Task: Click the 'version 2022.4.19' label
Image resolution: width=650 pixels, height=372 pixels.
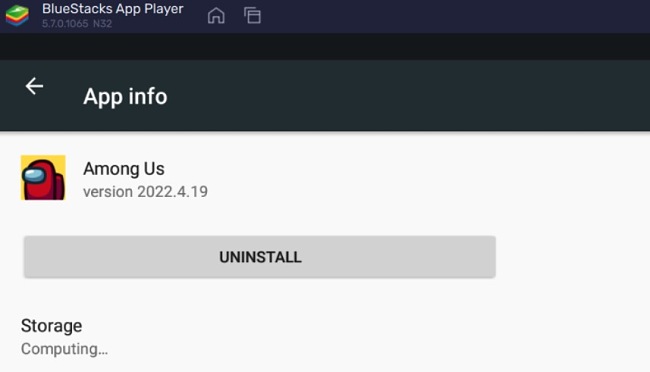Action: click(146, 192)
